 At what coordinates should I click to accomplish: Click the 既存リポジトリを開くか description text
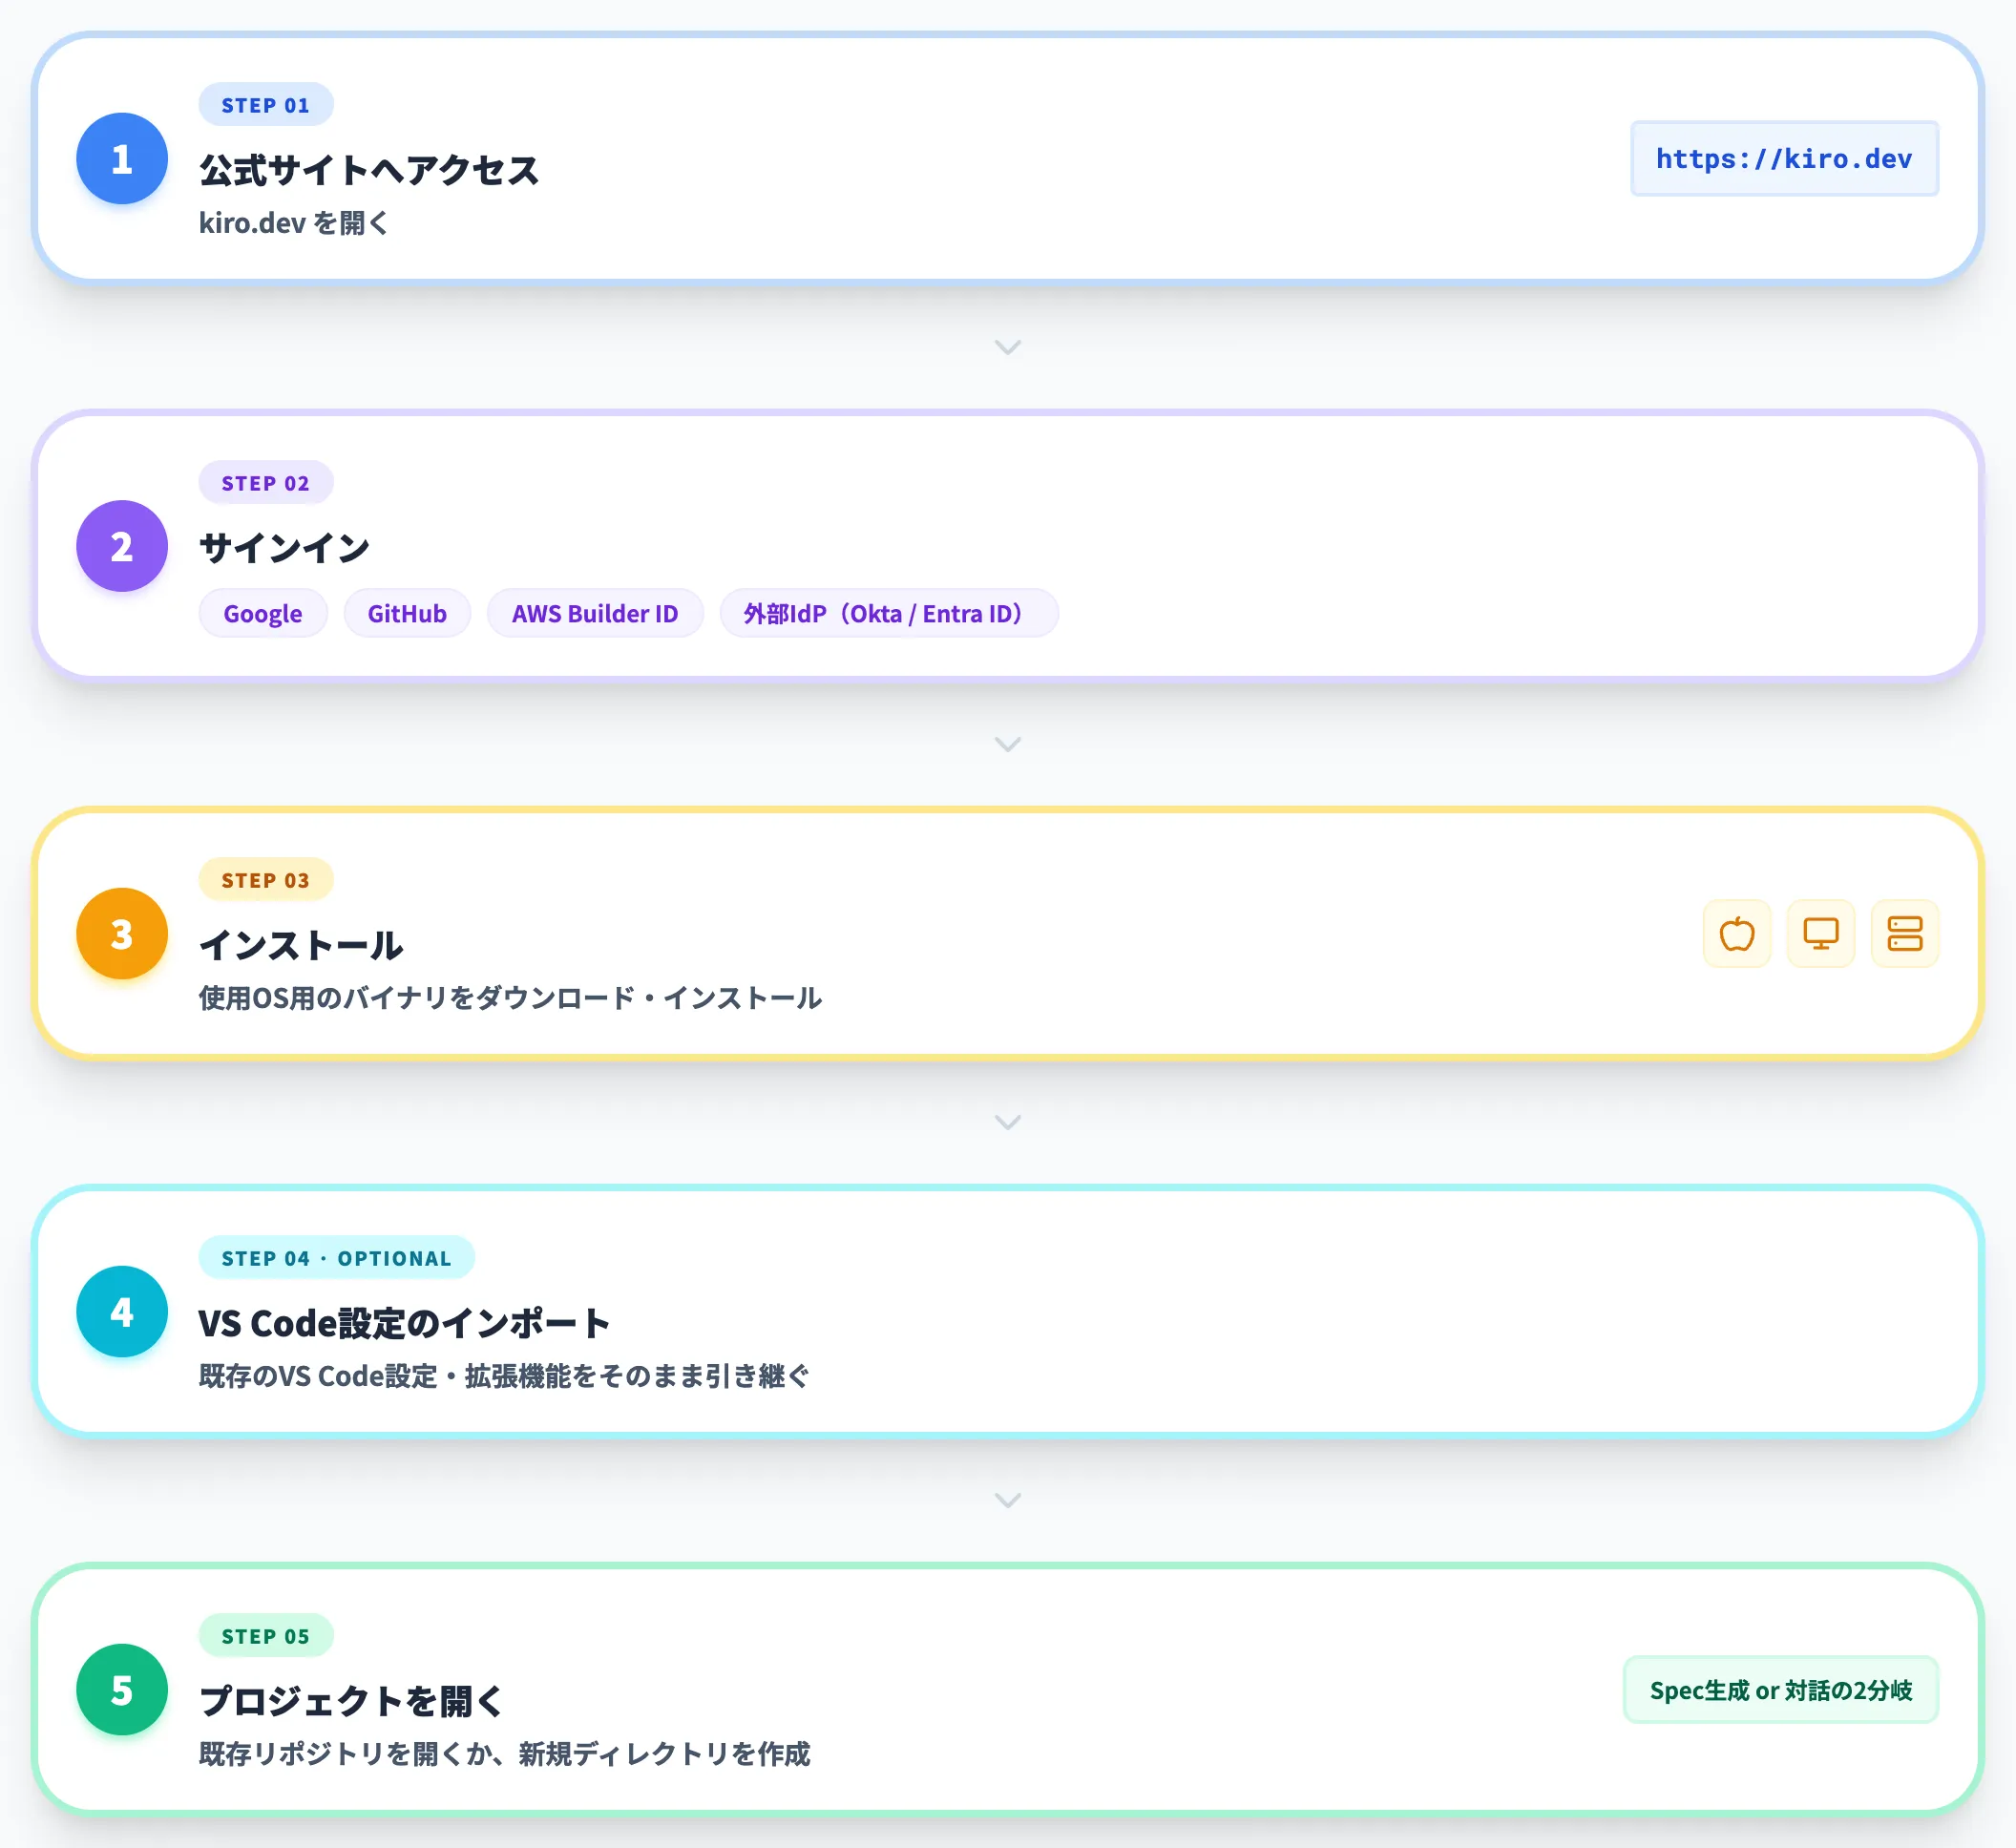(504, 1754)
